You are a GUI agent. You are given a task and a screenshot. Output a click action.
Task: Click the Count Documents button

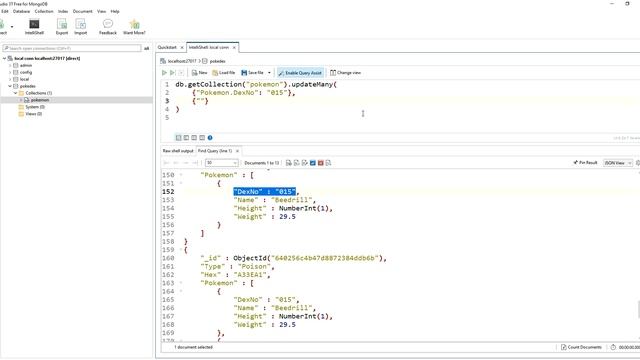tap(581, 347)
